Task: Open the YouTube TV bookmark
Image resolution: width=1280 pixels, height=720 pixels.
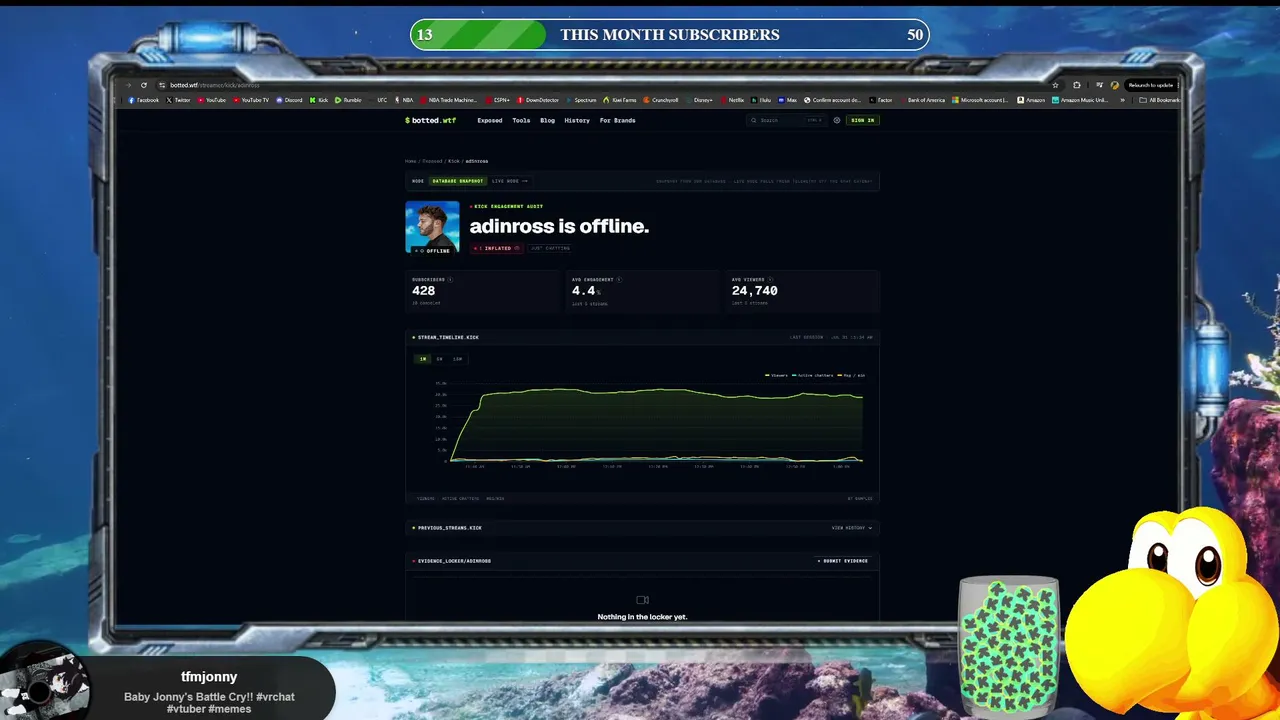Action: coord(251,100)
